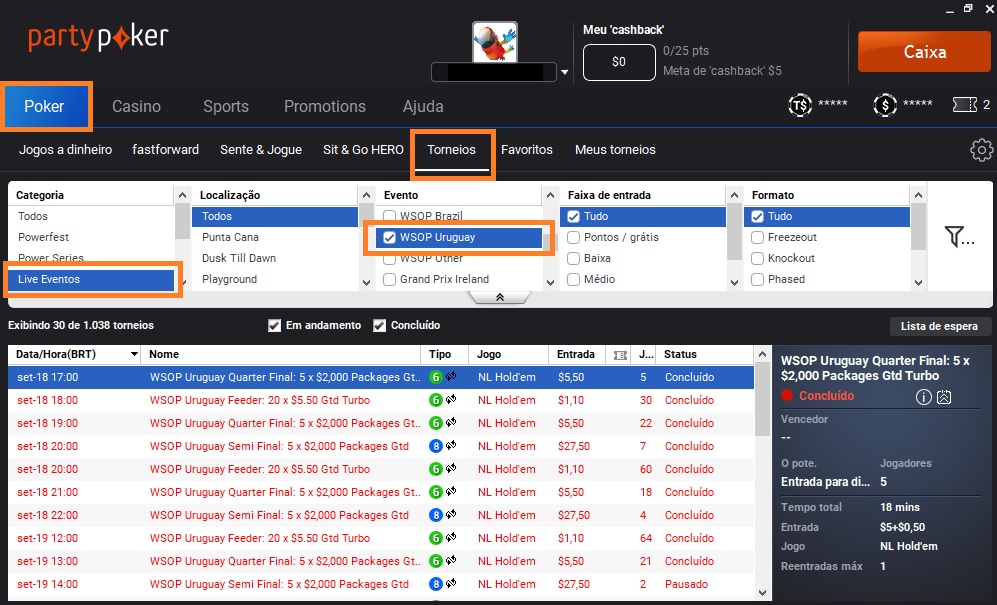Click the ticket column header icon

click(620, 355)
